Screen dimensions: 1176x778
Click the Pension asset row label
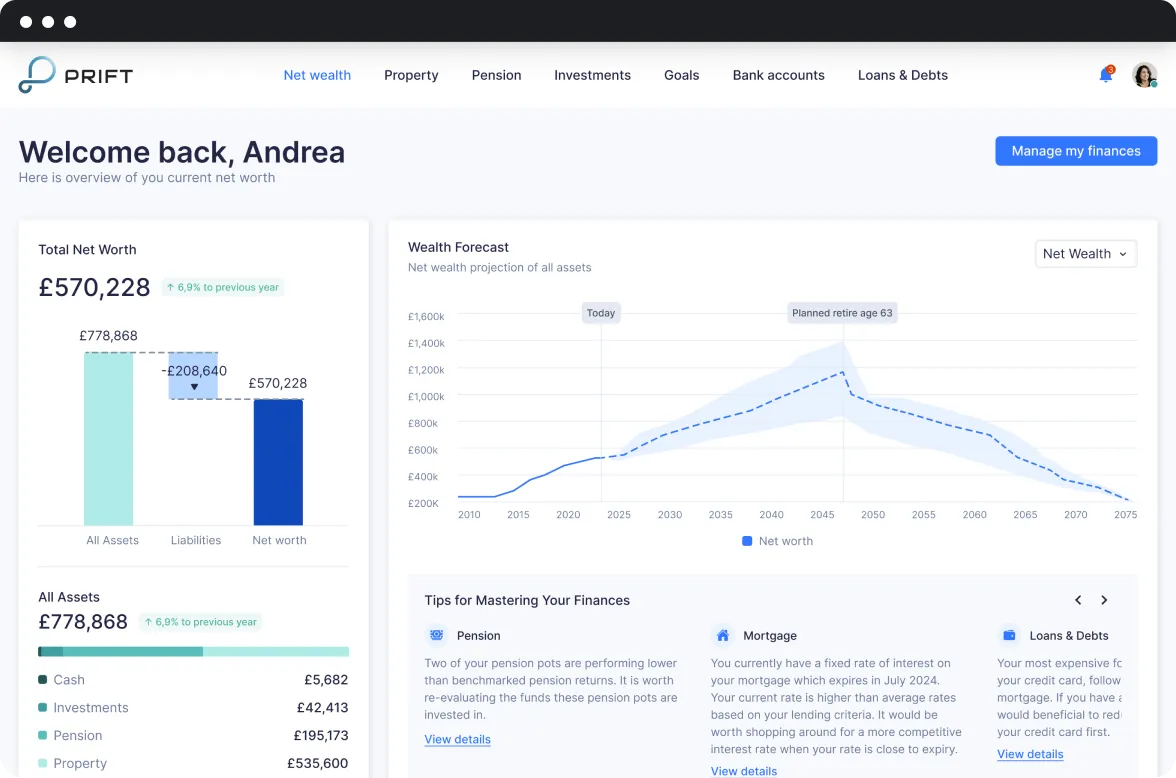pyautogui.click(x=78, y=735)
